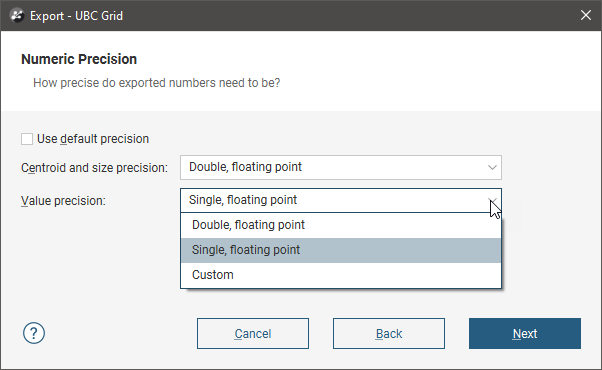Click the Leapfrog app icon in title bar
Viewport: 602px width, 370px height.
click(x=17, y=16)
